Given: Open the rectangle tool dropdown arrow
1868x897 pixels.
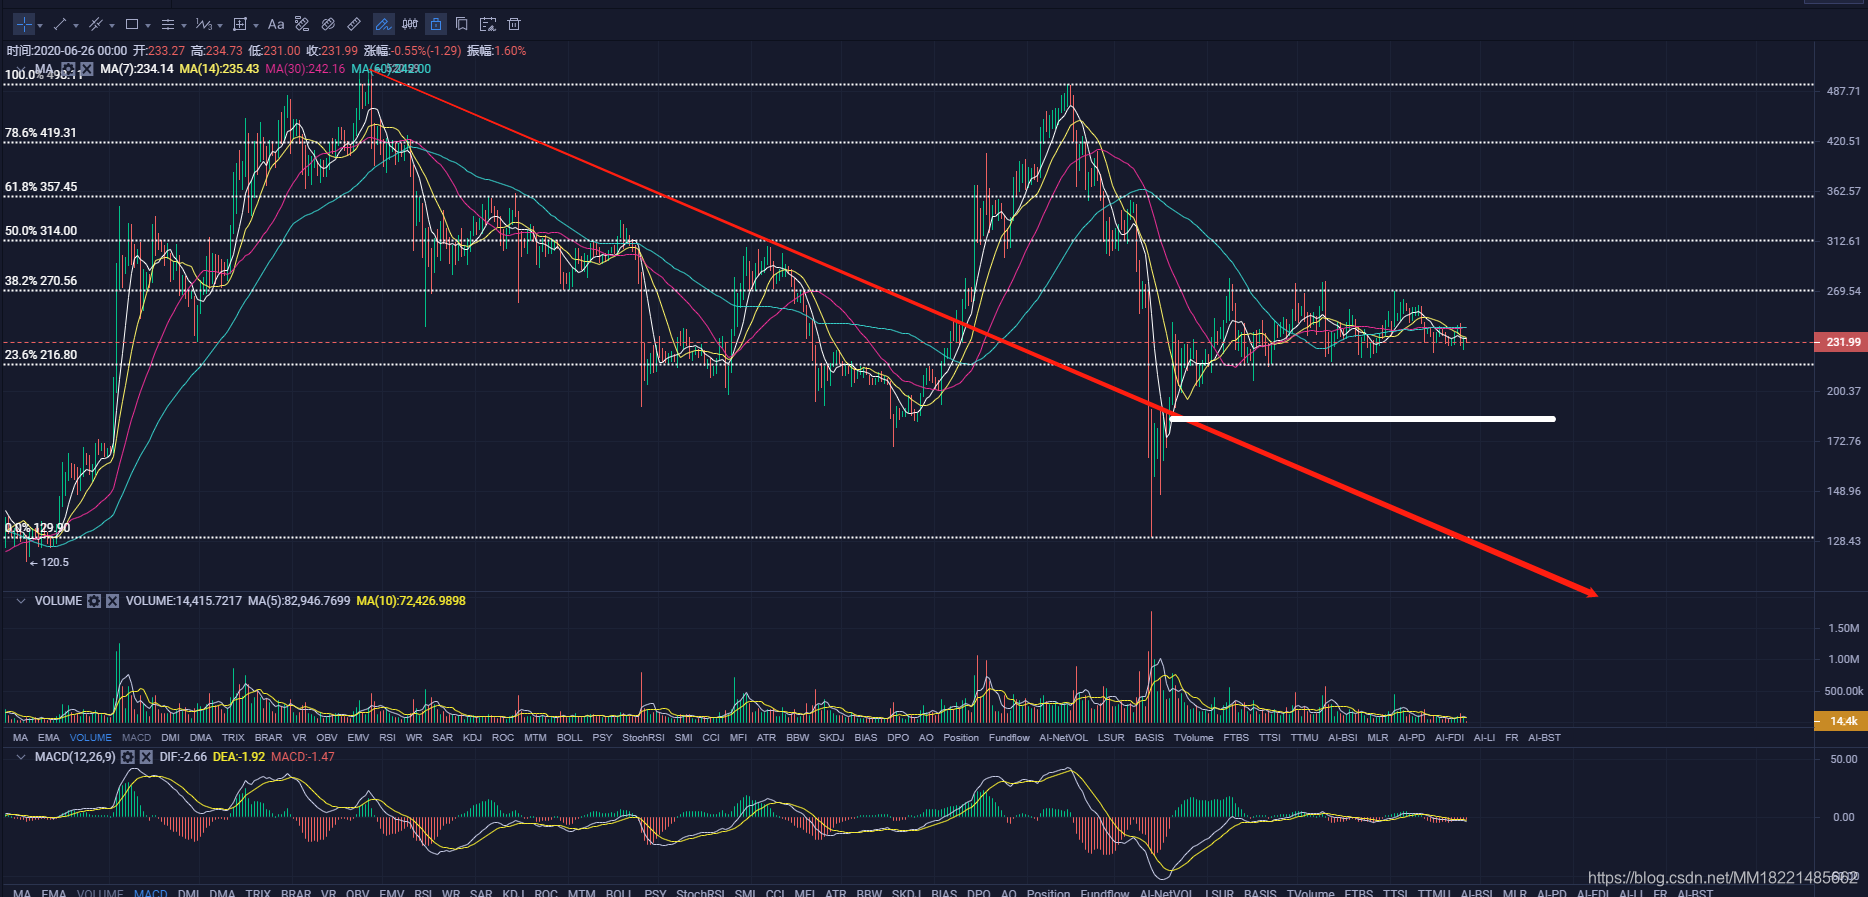Looking at the screenshot, I should click(x=148, y=25).
